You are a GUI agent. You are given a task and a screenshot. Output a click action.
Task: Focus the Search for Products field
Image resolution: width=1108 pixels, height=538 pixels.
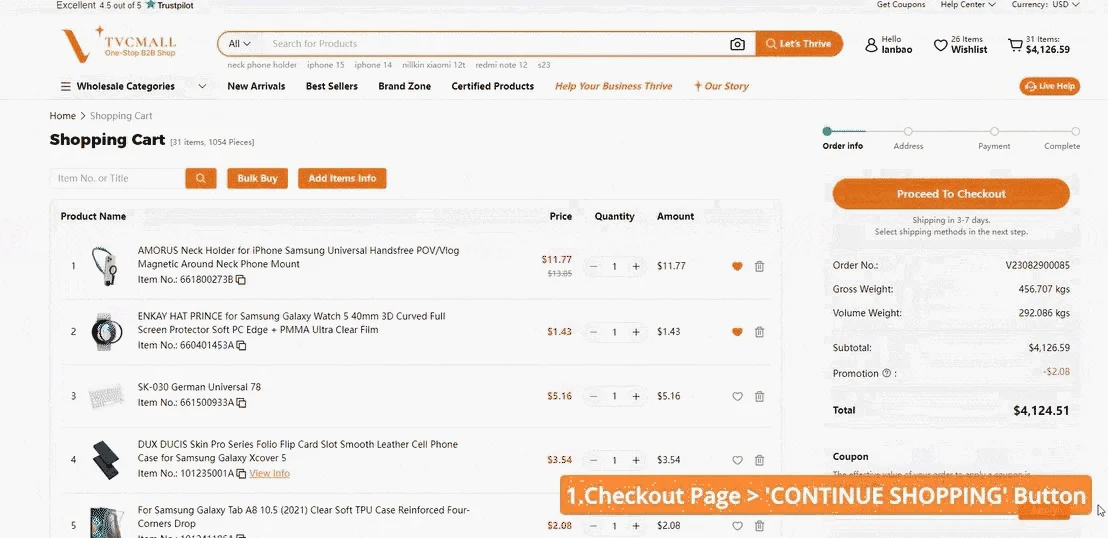(495, 44)
